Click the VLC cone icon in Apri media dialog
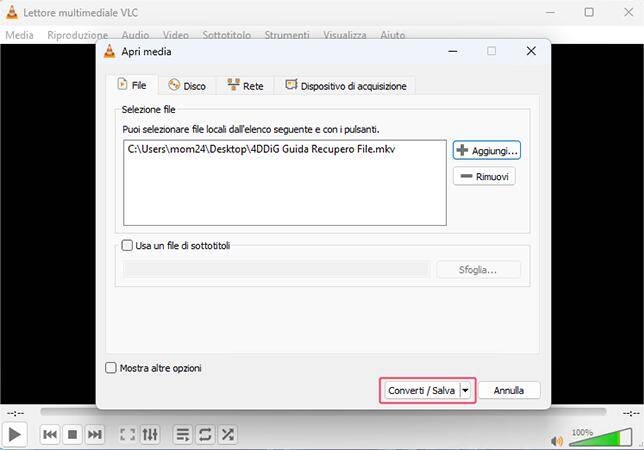 109,51
